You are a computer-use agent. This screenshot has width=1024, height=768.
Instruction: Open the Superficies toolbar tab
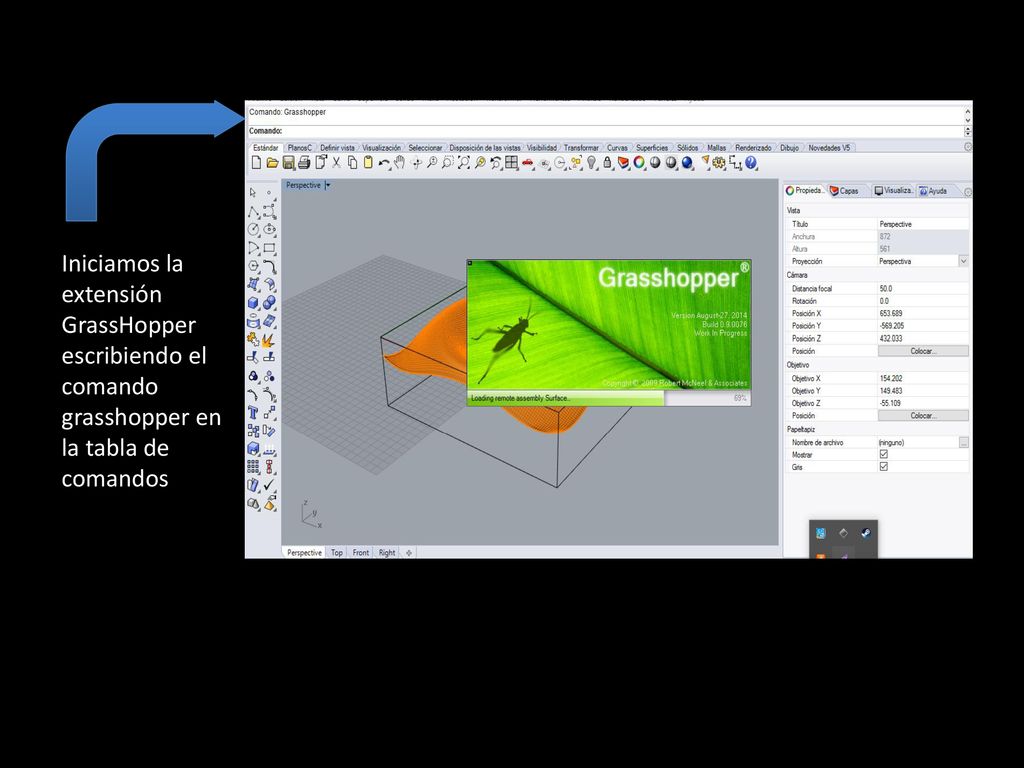coord(652,148)
